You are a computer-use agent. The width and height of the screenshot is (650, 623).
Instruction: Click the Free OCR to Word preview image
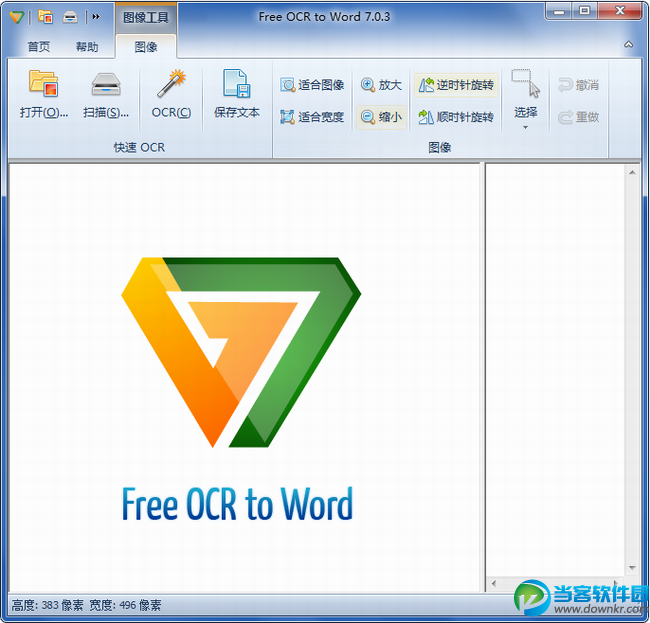(x=240, y=390)
